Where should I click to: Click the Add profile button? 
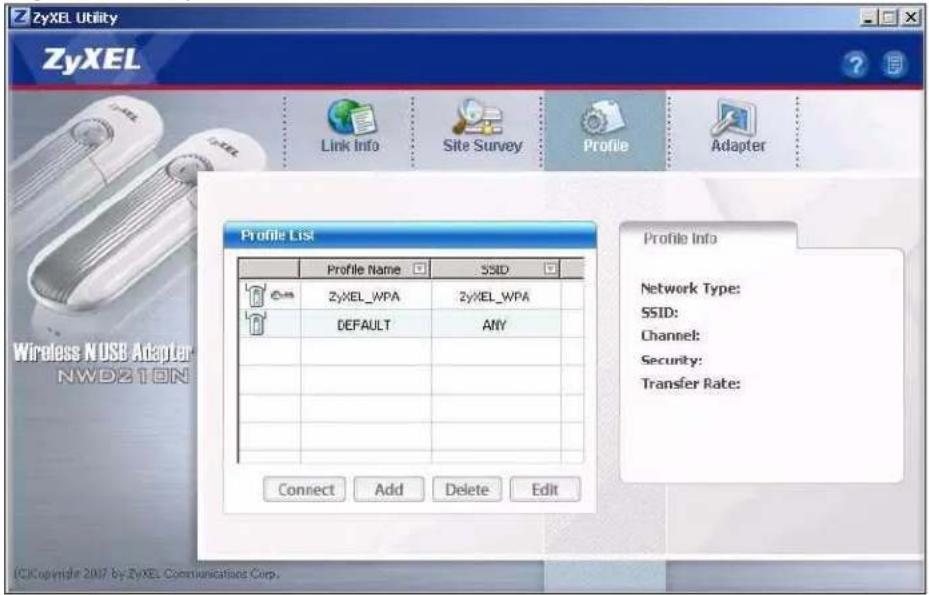click(x=389, y=490)
